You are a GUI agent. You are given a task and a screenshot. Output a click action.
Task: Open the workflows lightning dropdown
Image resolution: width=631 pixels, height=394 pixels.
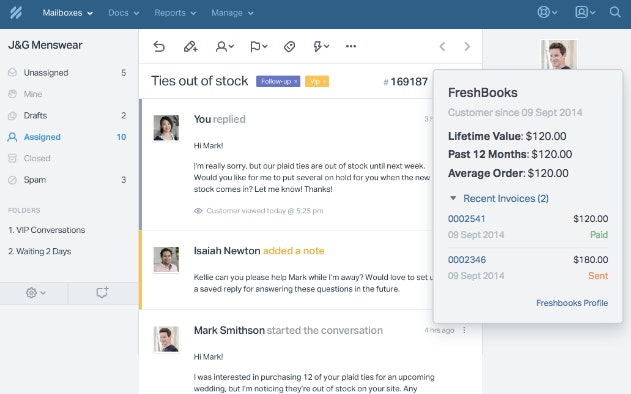point(321,47)
